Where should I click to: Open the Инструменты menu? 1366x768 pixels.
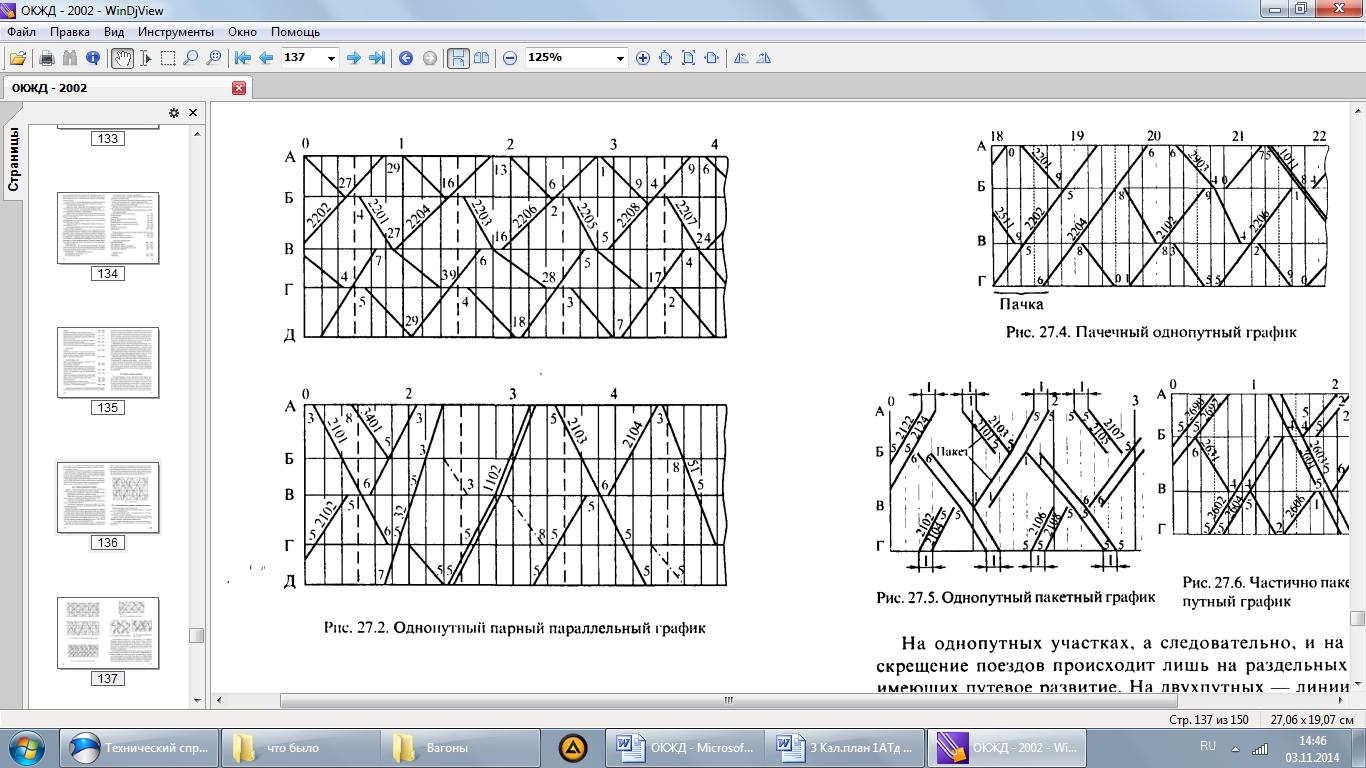pyautogui.click(x=175, y=32)
